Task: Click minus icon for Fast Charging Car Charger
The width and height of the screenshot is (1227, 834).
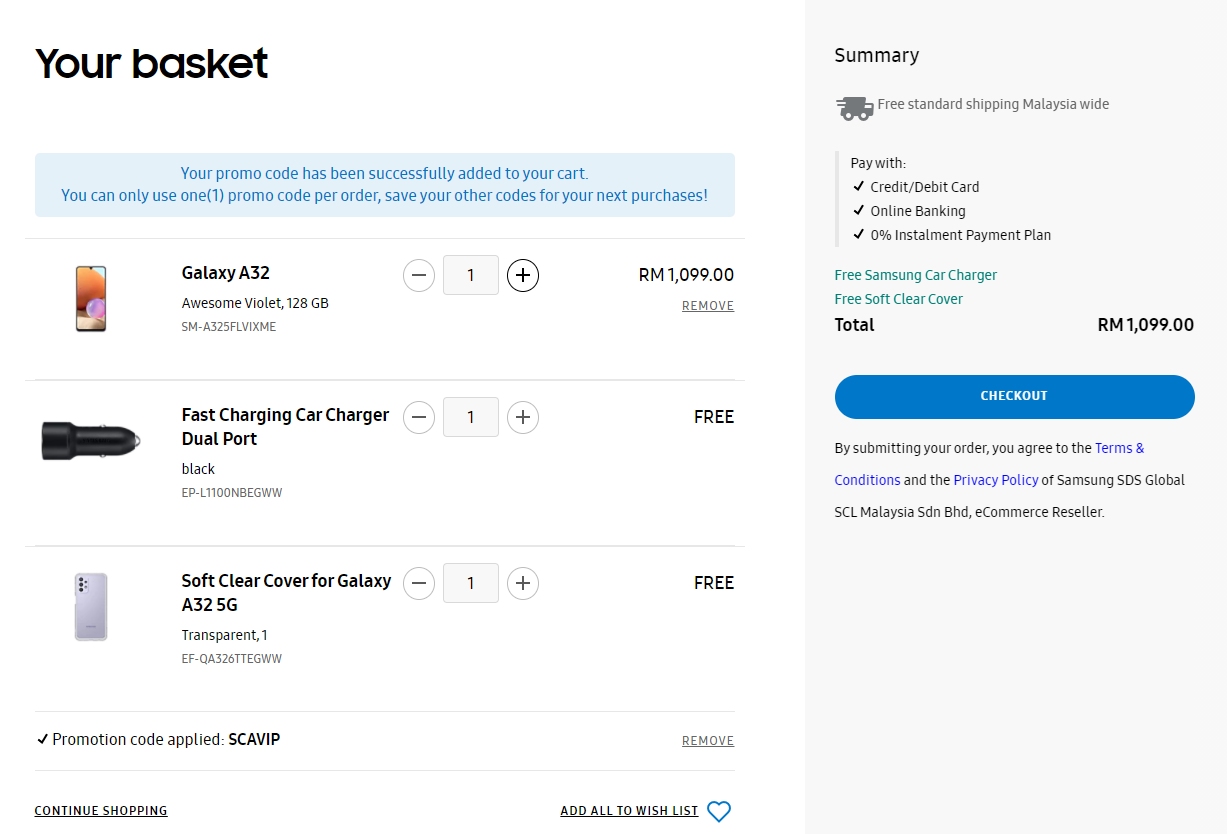Action: pyautogui.click(x=419, y=417)
